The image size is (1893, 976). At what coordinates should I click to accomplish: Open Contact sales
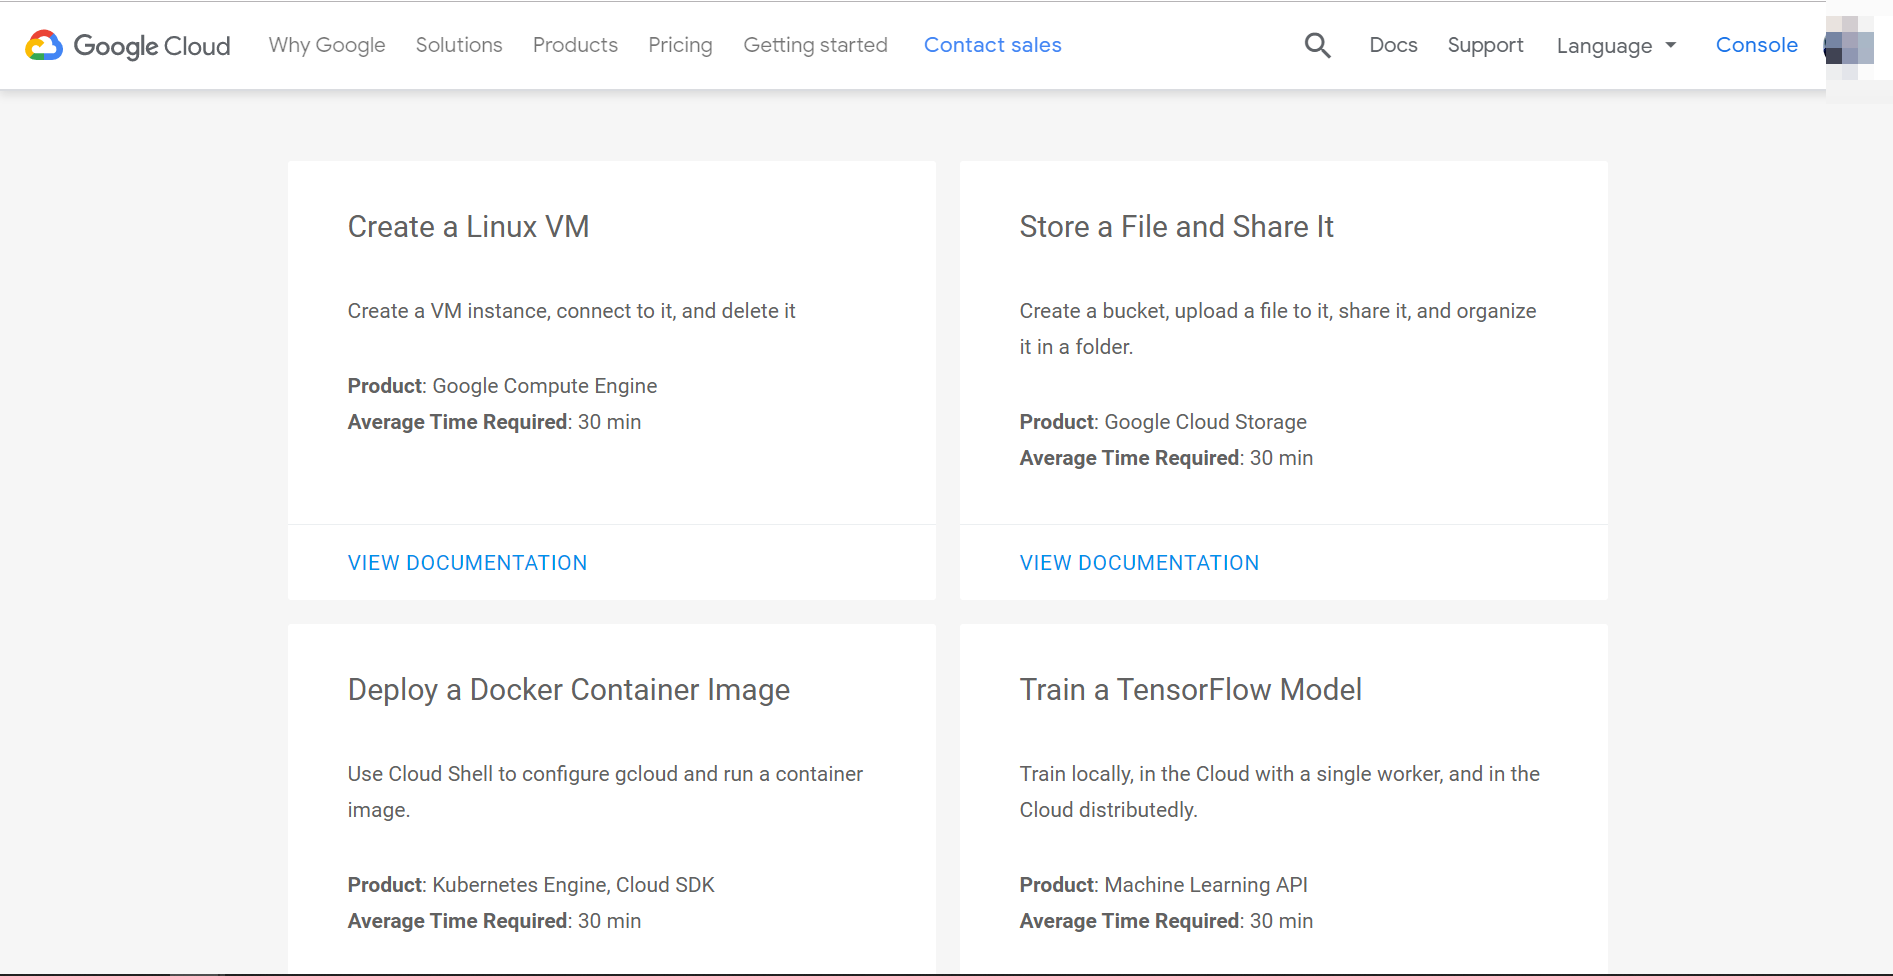[992, 45]
